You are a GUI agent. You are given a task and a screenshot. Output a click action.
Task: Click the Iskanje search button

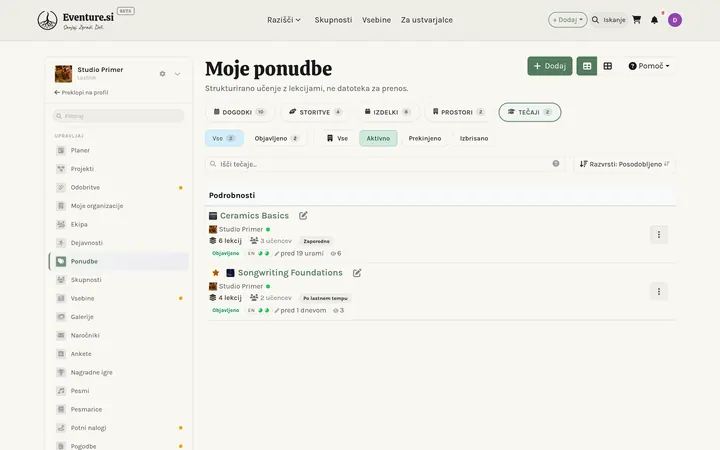(x=609, y=20)
